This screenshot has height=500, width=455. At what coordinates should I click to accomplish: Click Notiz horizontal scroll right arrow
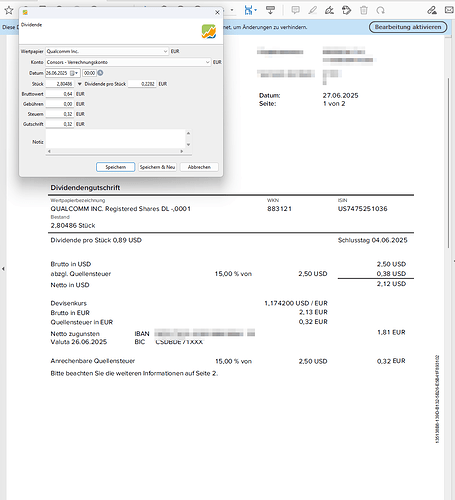(182, 151)
